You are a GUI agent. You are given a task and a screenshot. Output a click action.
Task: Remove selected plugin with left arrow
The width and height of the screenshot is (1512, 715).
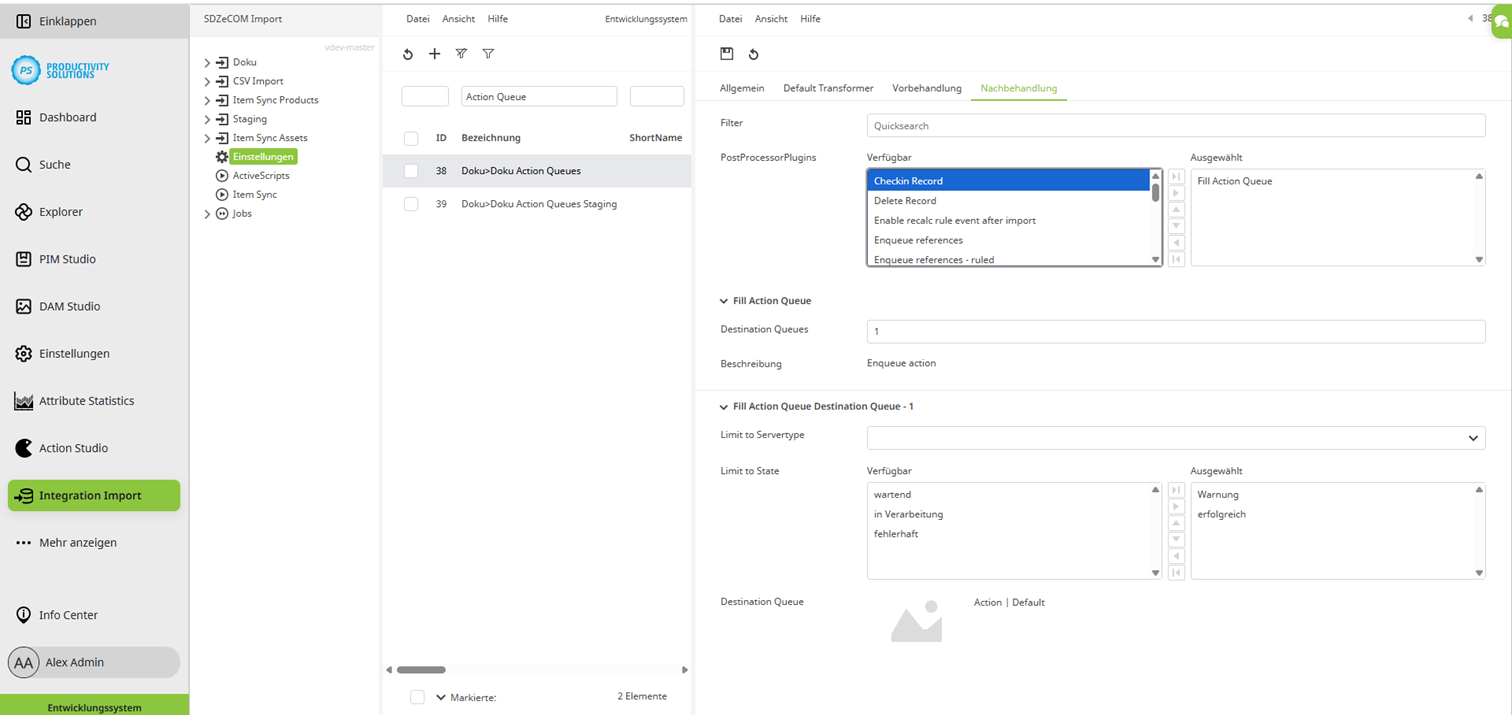1177,243
